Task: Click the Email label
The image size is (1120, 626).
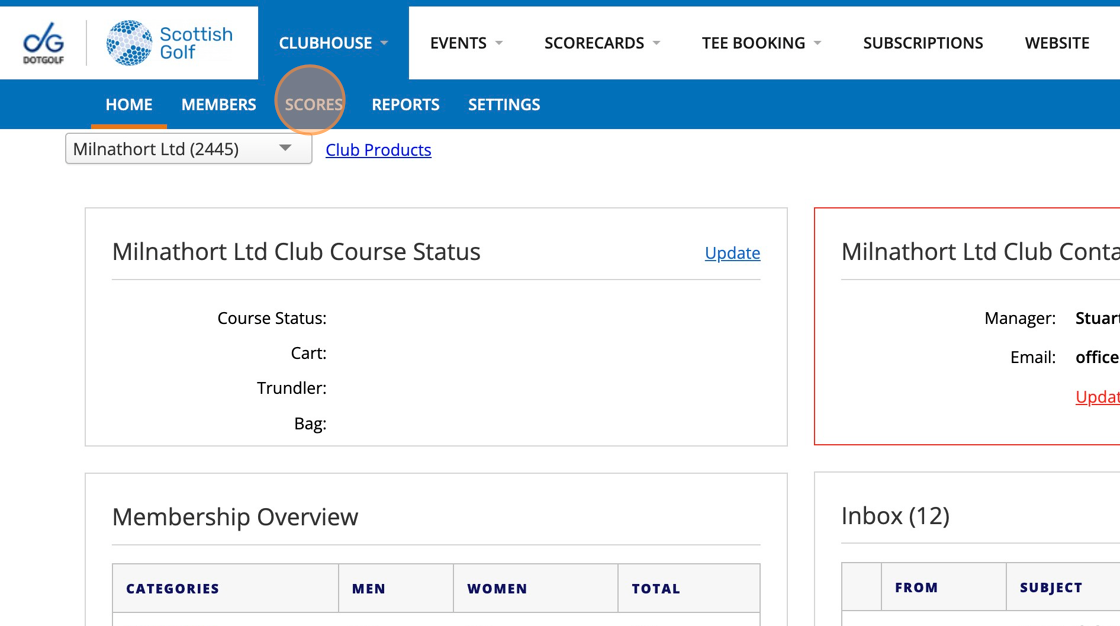Action: (1033, 357)
